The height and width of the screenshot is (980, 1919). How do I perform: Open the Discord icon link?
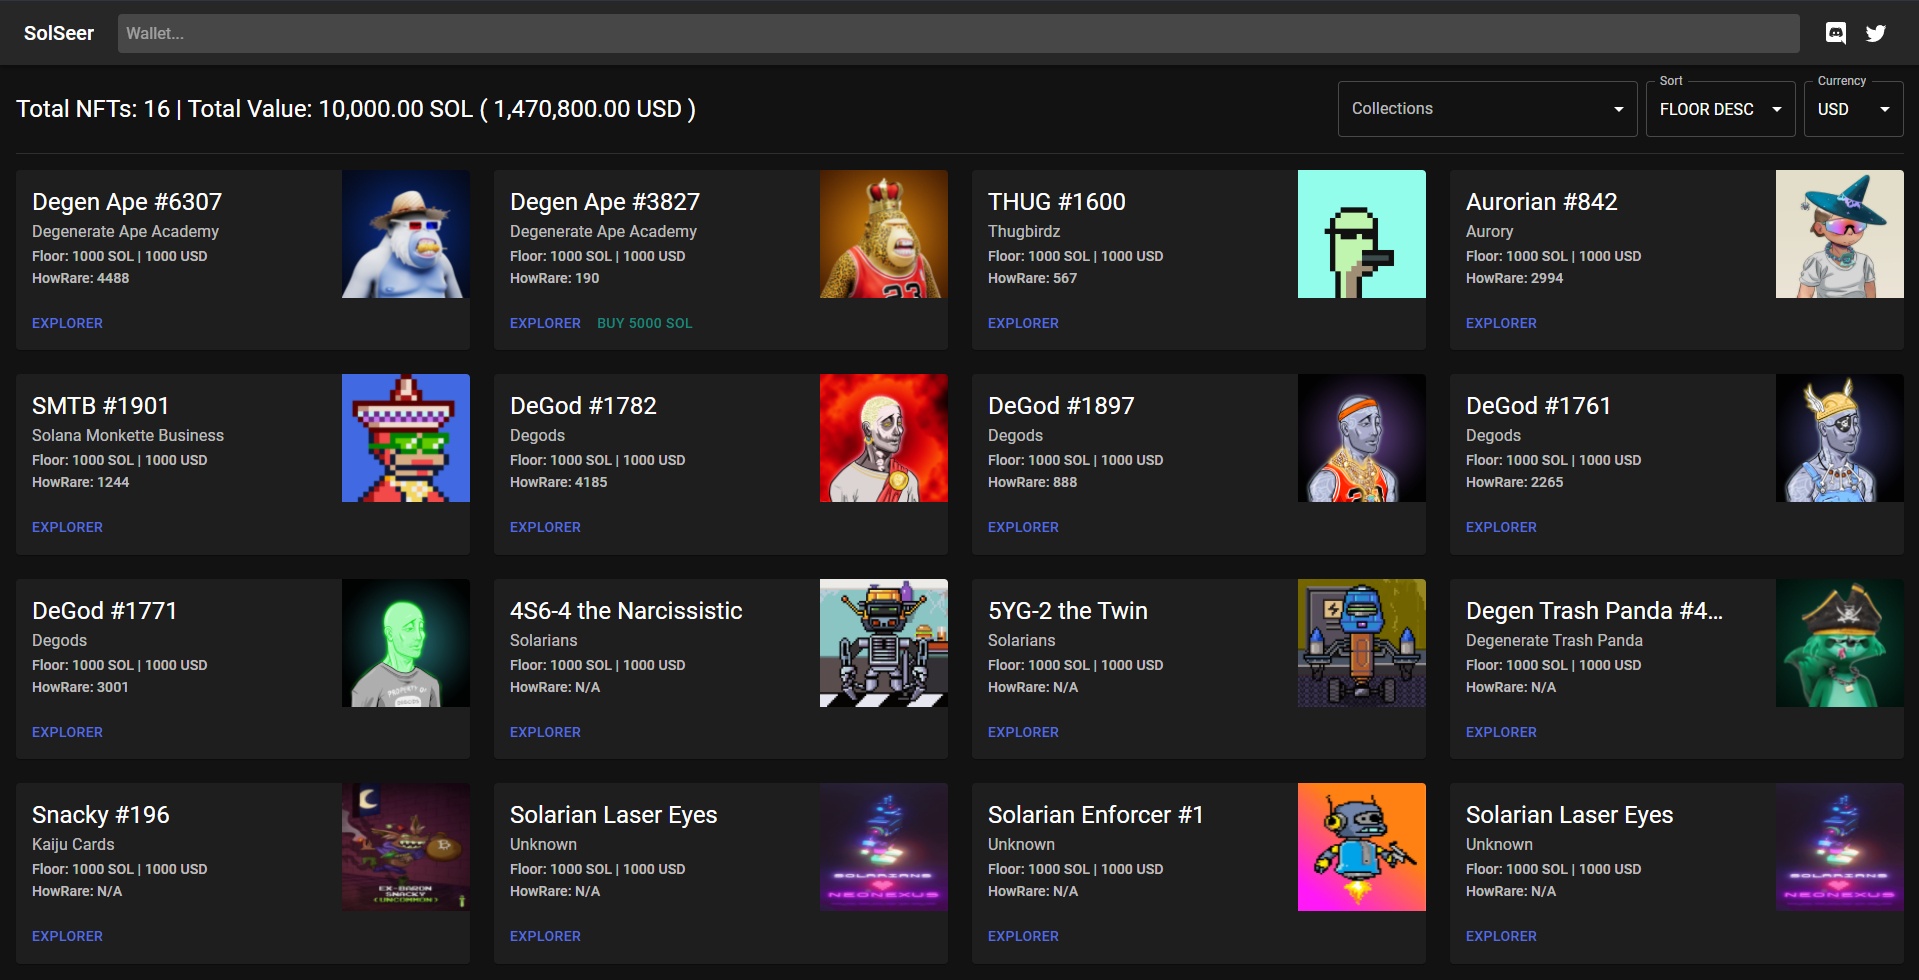pos(1836,33)
